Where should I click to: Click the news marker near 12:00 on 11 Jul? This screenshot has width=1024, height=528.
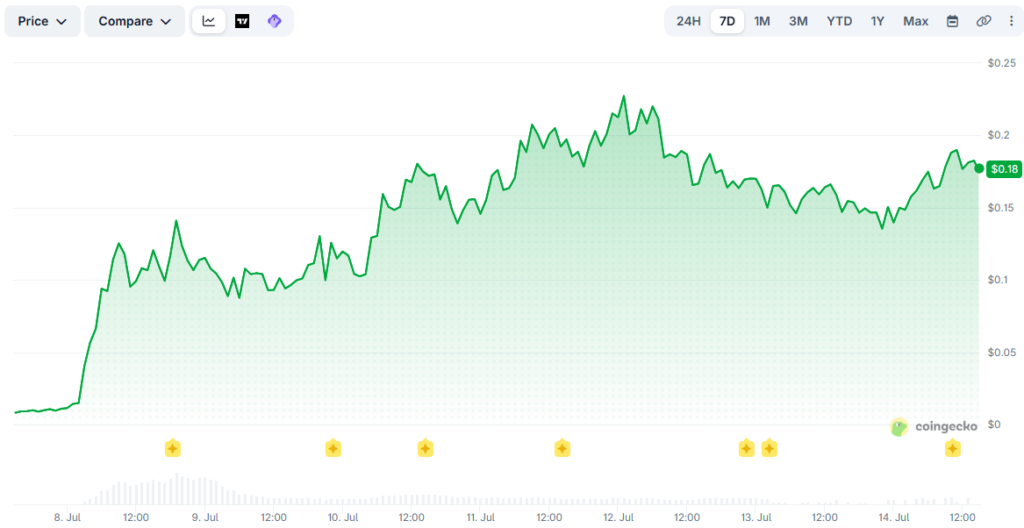pyautogui.click(x=562, y=448)
